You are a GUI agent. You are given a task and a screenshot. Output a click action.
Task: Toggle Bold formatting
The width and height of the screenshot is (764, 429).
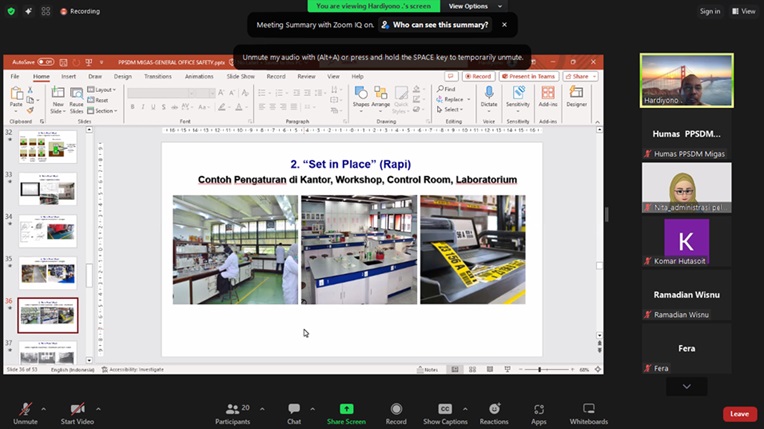pos(132,107)
